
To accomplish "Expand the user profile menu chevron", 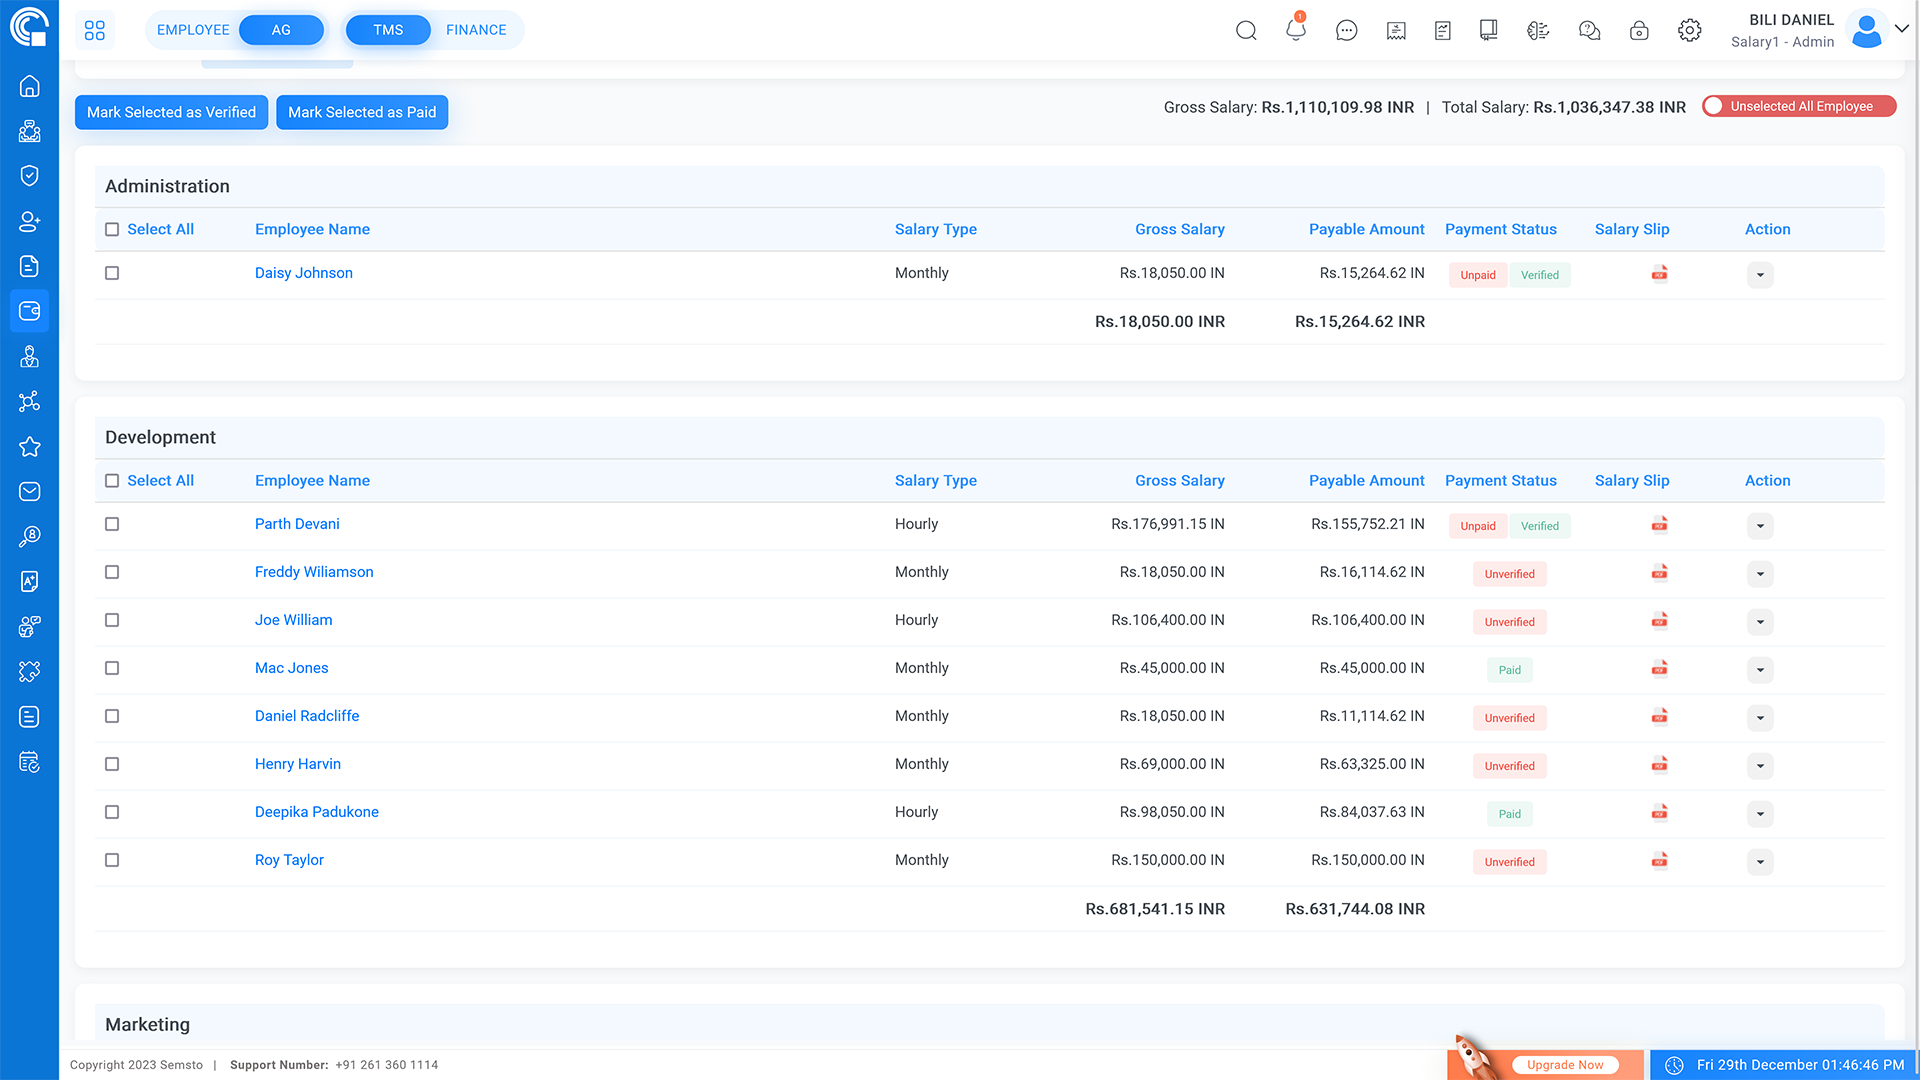I will click(1902, 29).
